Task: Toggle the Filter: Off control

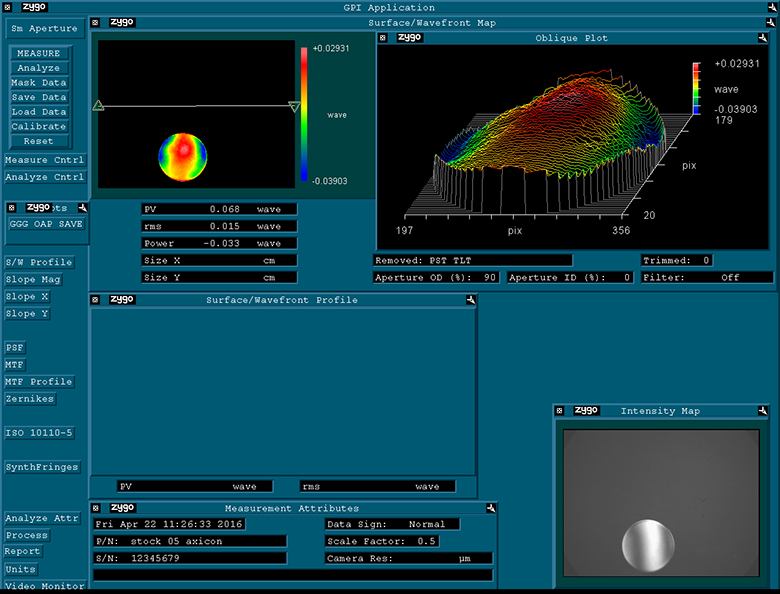Action: point(707,277)
